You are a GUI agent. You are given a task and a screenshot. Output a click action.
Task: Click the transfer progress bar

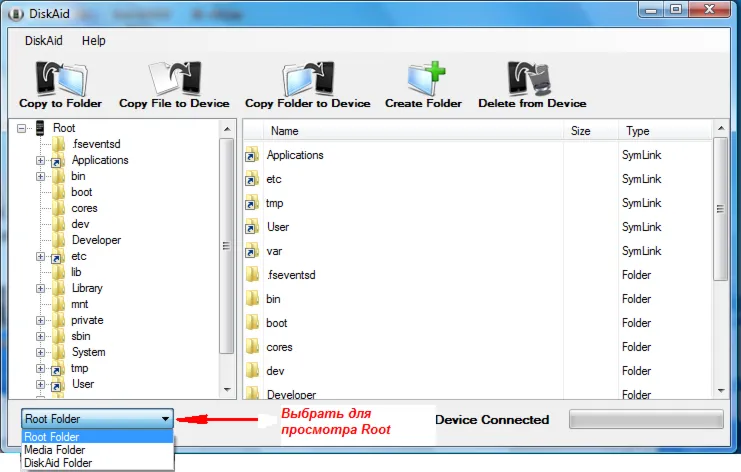pyautogui.click(x=646, y=419)
